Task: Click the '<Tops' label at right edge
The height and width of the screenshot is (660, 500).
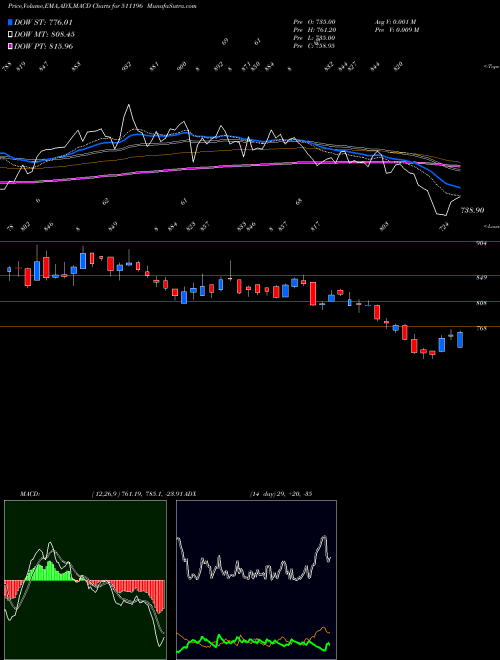Action: pyautogui.click(x=492, y=66)
